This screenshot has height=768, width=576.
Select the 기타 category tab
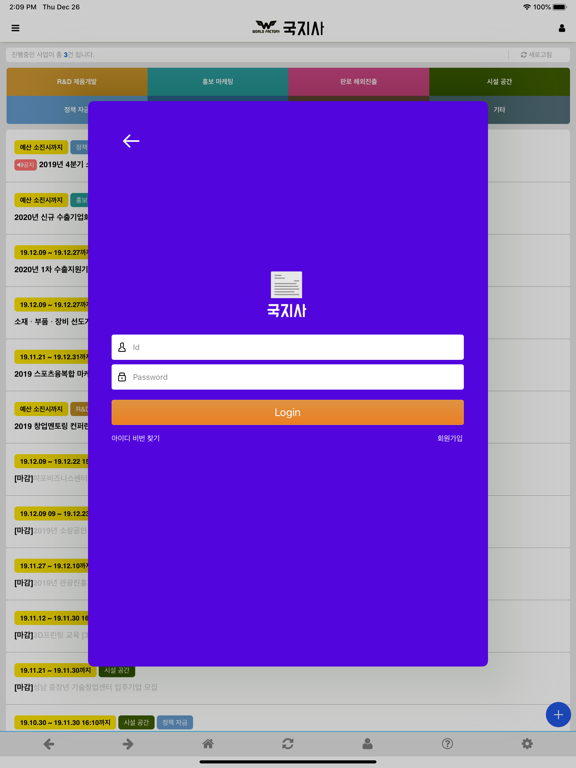pos(500,110)
